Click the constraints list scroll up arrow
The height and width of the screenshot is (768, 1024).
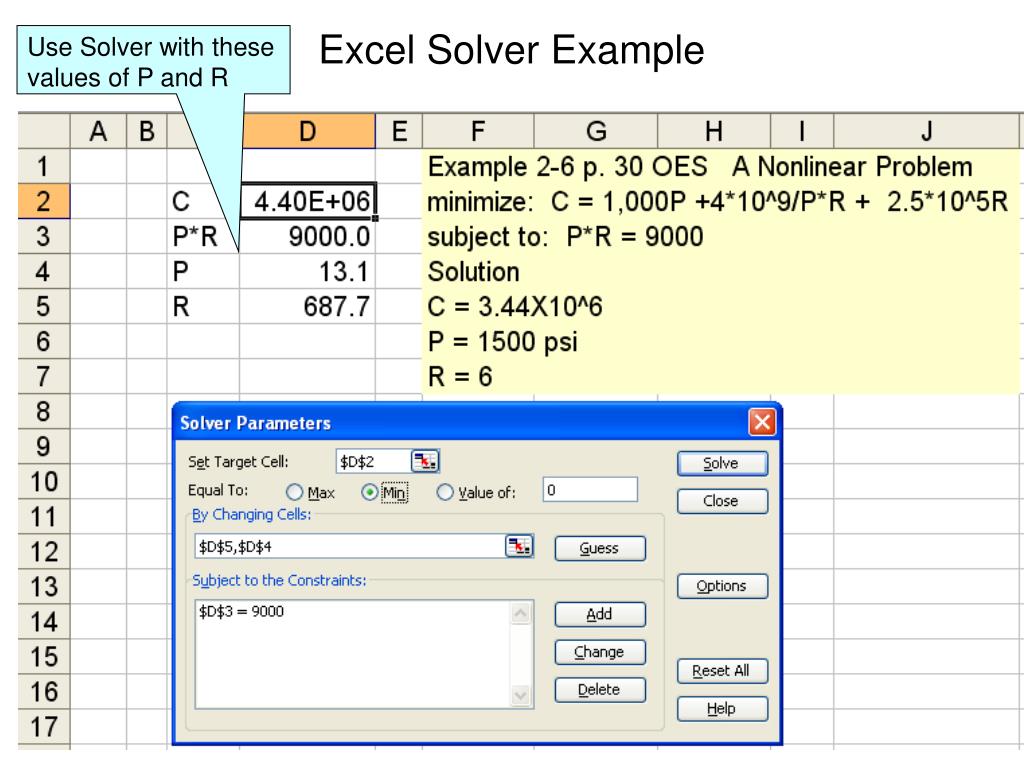point(520,613)
